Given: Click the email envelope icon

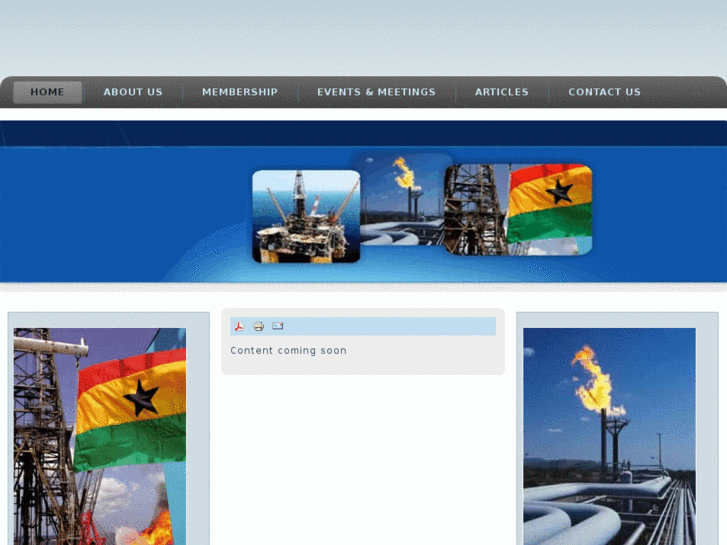Looking at the screenshot, I should tap(278, 326).
